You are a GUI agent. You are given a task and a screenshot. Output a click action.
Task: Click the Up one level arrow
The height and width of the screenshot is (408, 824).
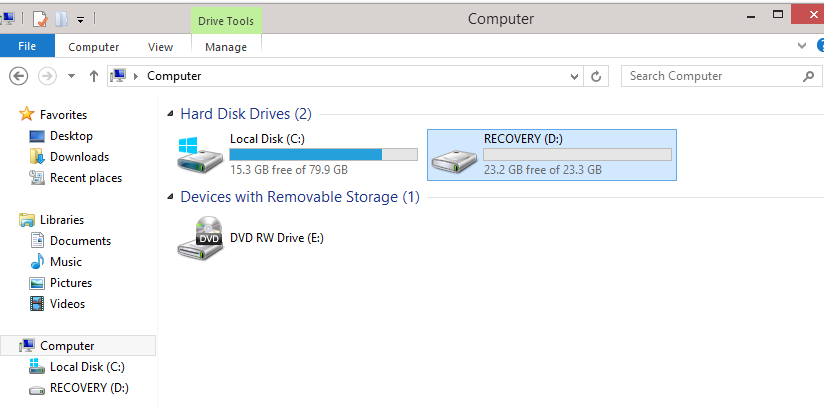coord(94,76)
